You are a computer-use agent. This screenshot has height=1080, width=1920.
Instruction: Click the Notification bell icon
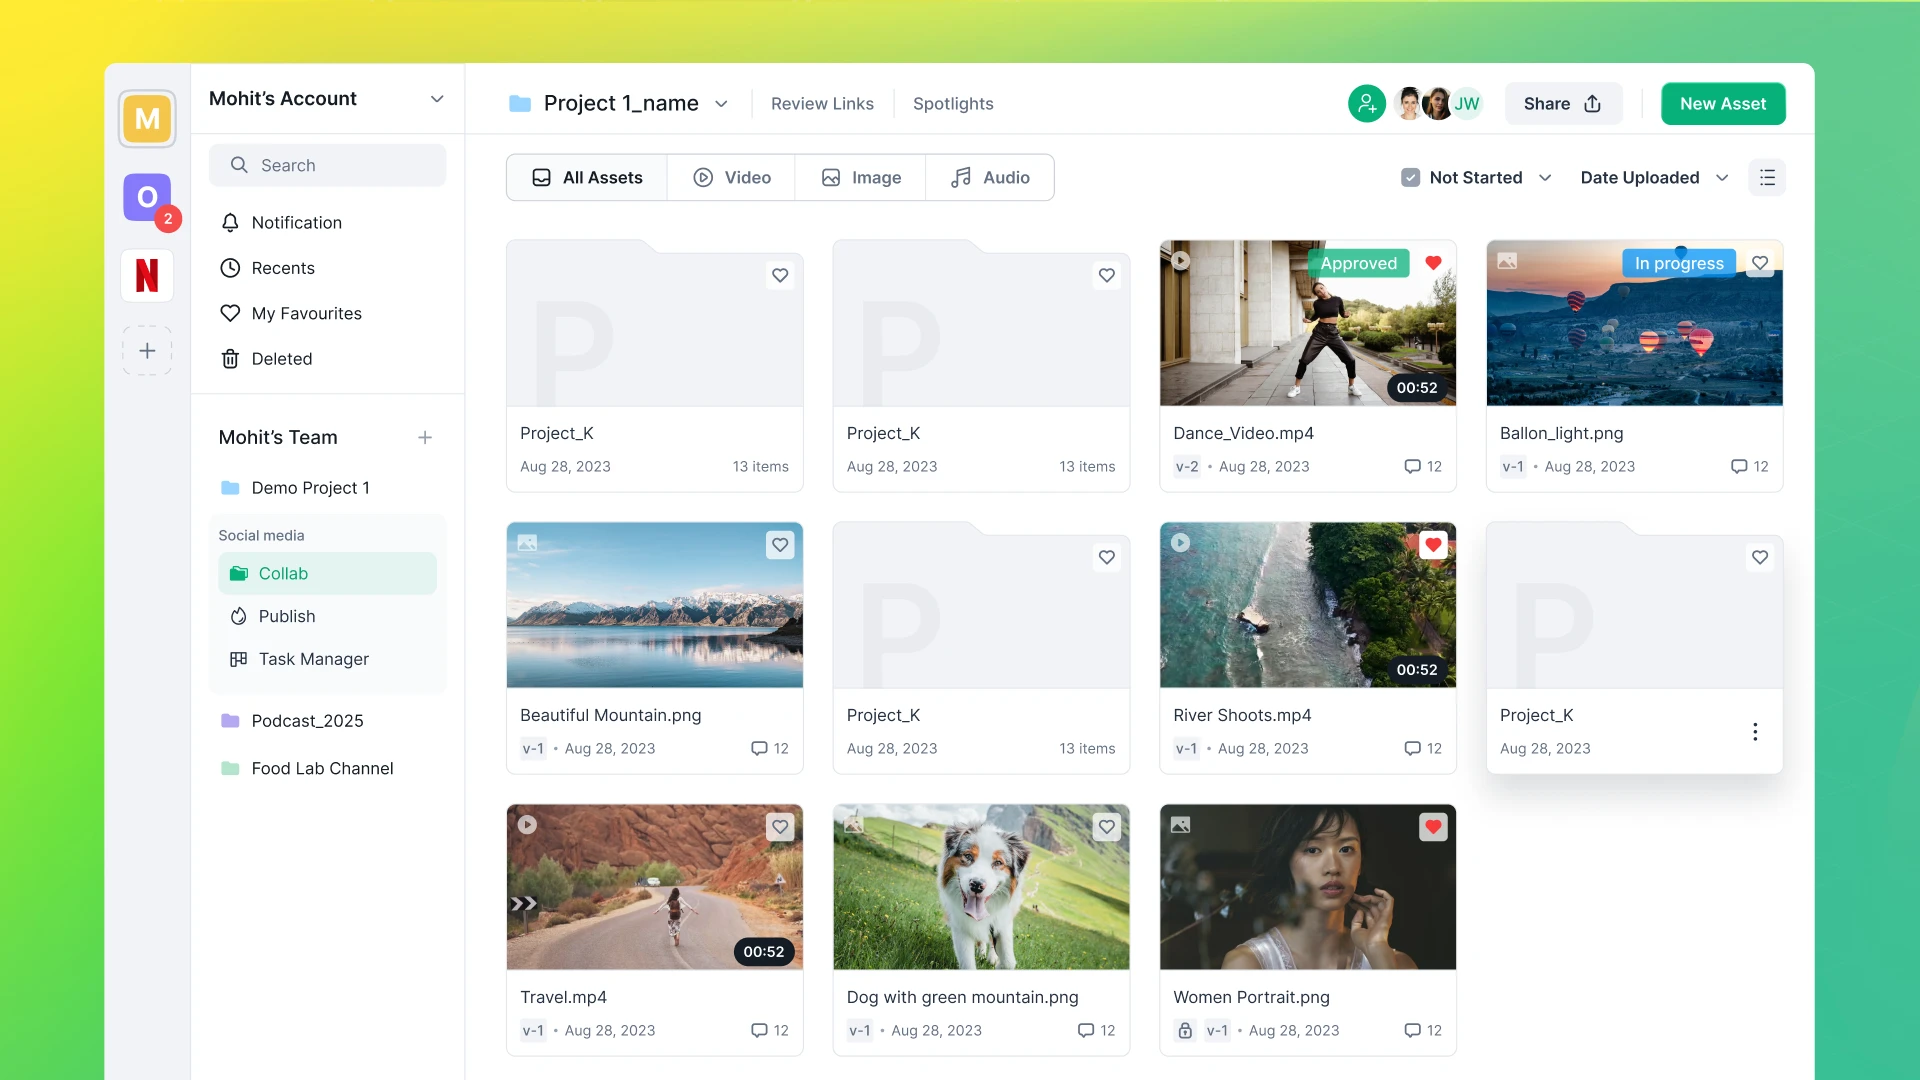(x=230, y=223)
